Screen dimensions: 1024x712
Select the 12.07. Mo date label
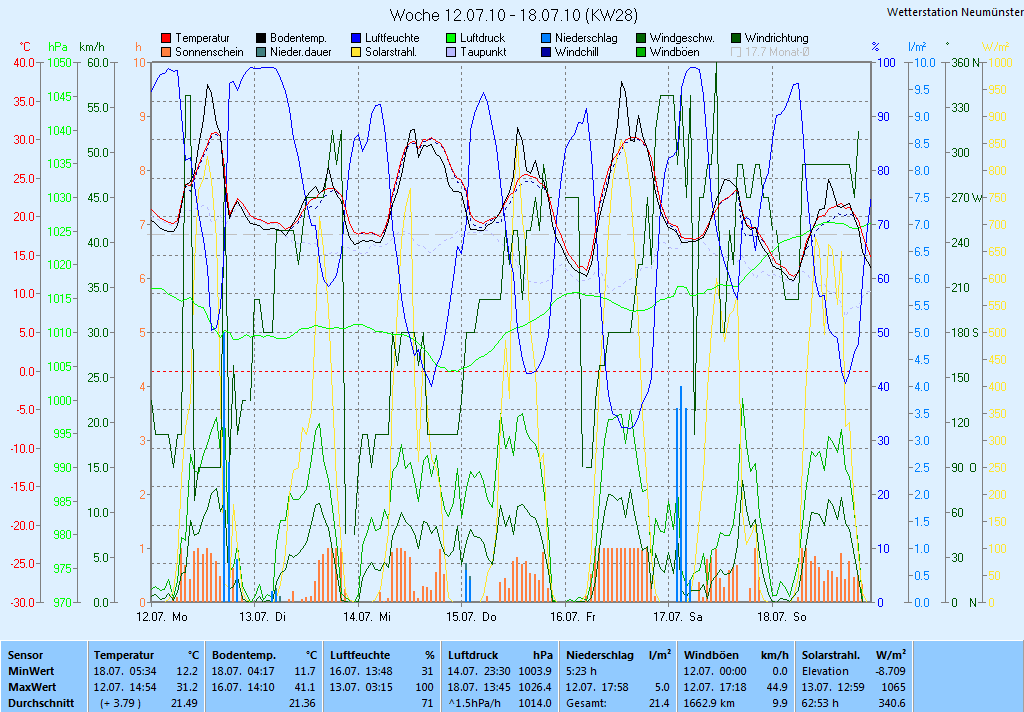point(161,617)
